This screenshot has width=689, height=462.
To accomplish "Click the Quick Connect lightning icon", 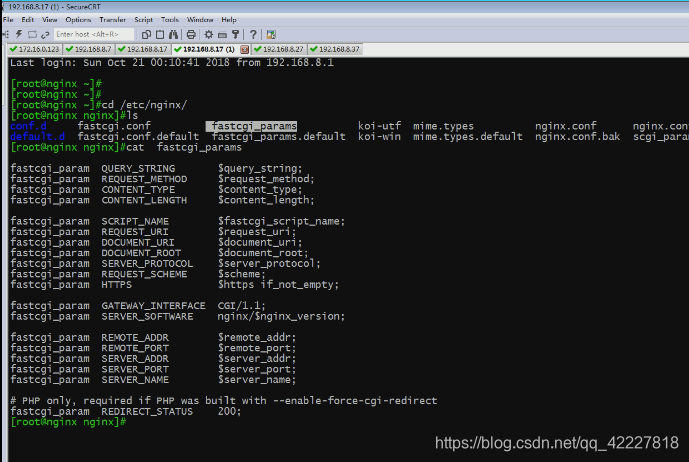I will (x=19, y=34).
